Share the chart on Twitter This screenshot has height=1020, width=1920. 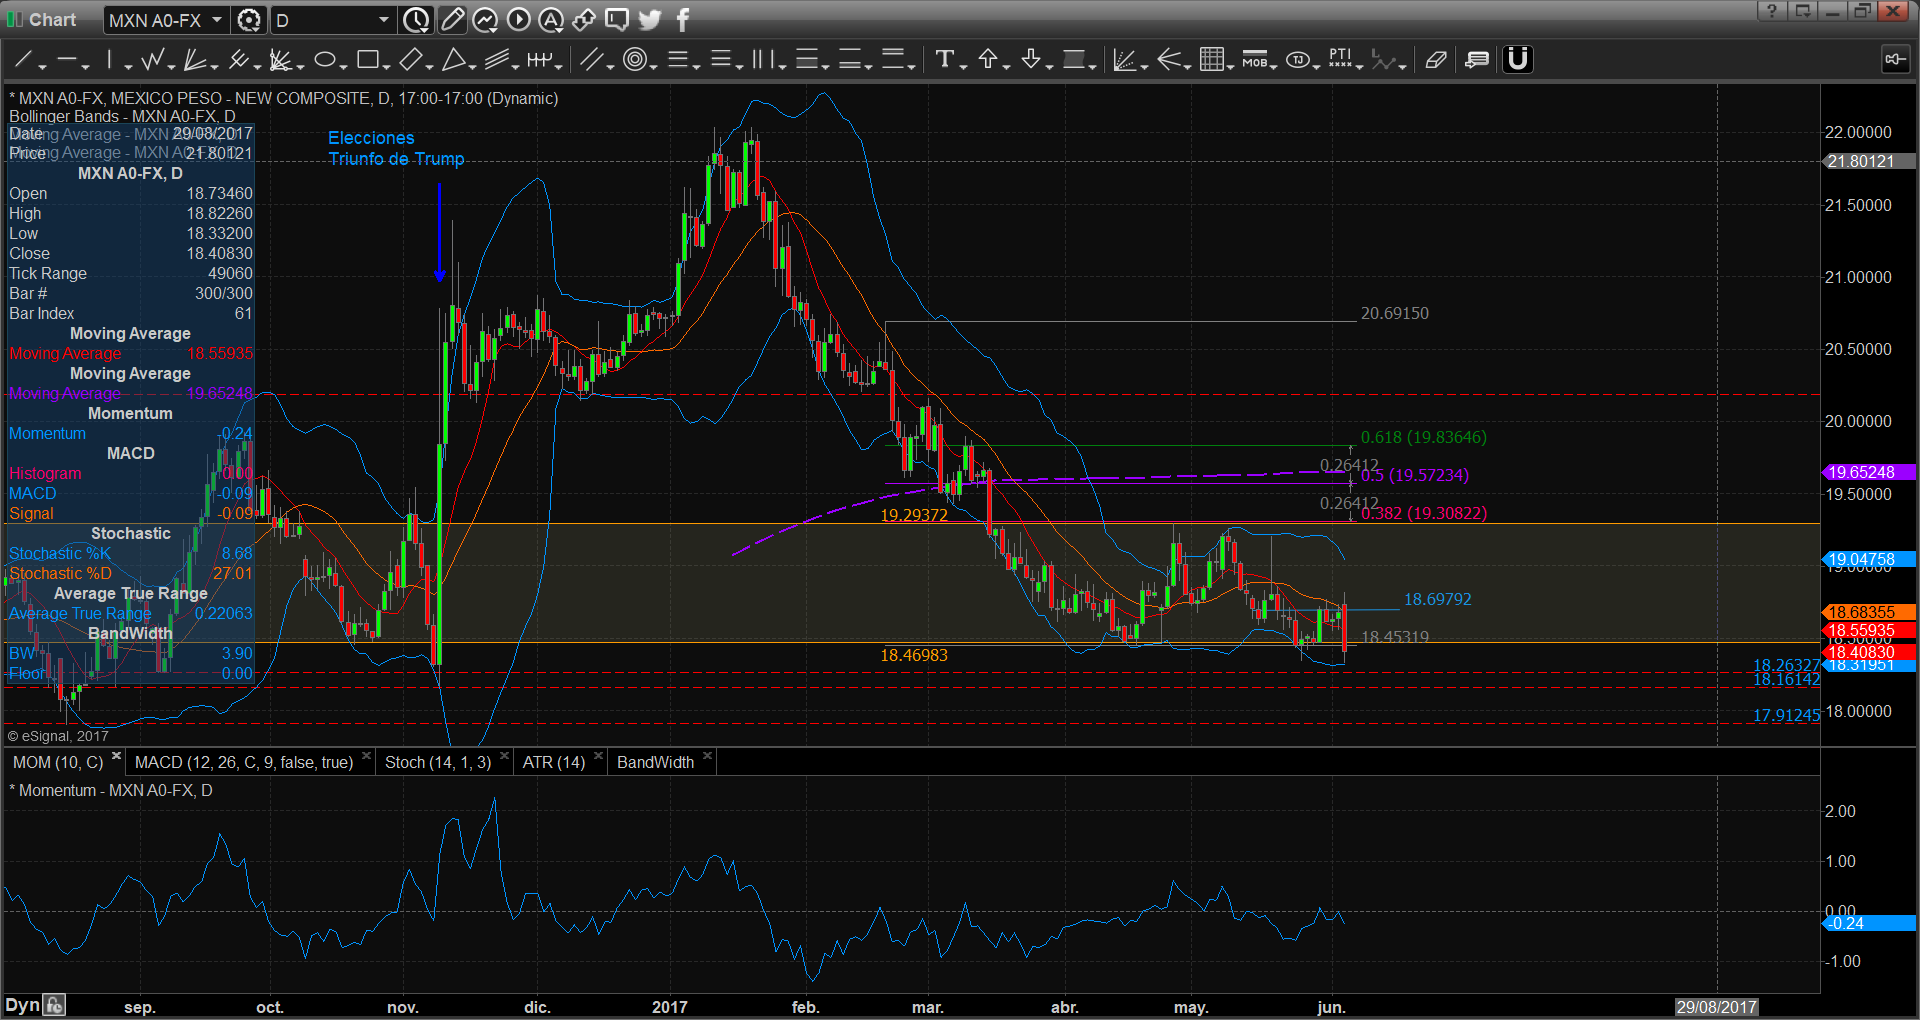click(650, 20)
